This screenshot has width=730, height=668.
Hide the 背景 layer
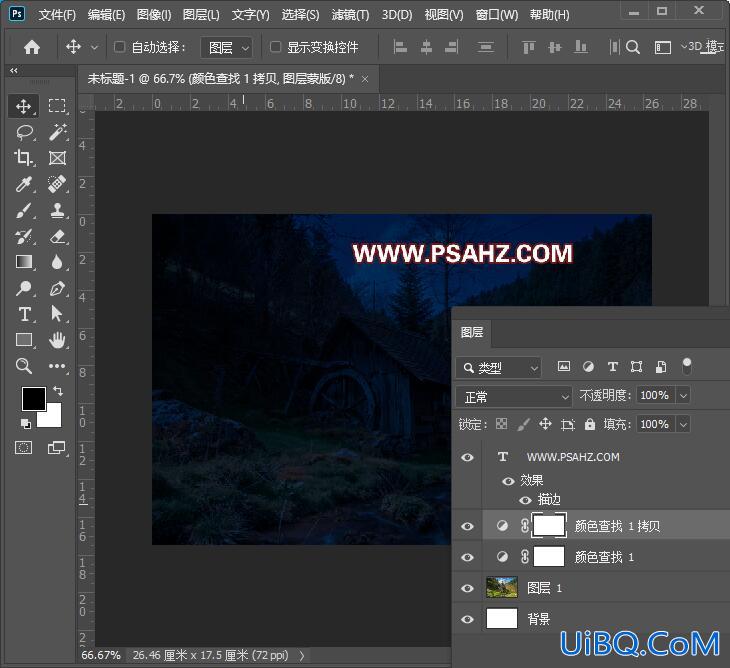[467, 619]
